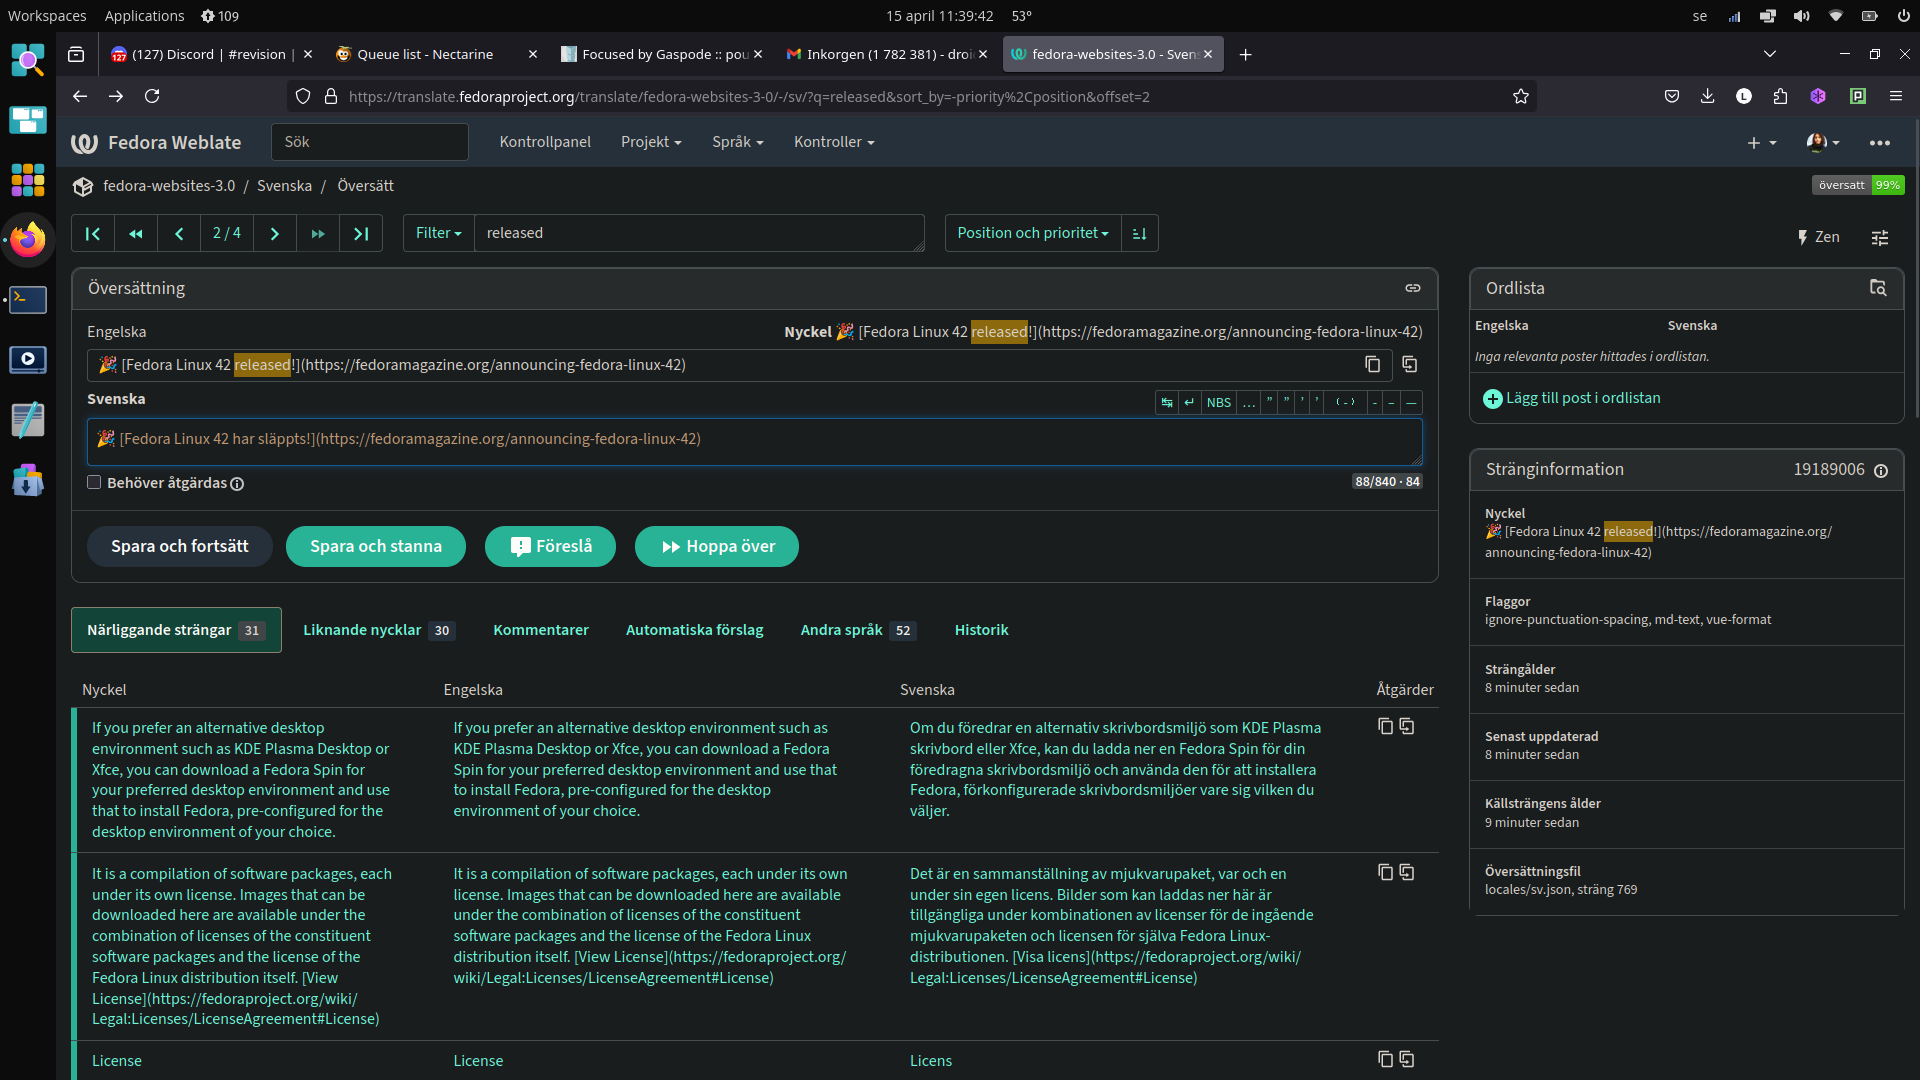Insert tab character in translation toolbar
The height and width of the screenshot is (1080, 1920).
point(1167,402)
